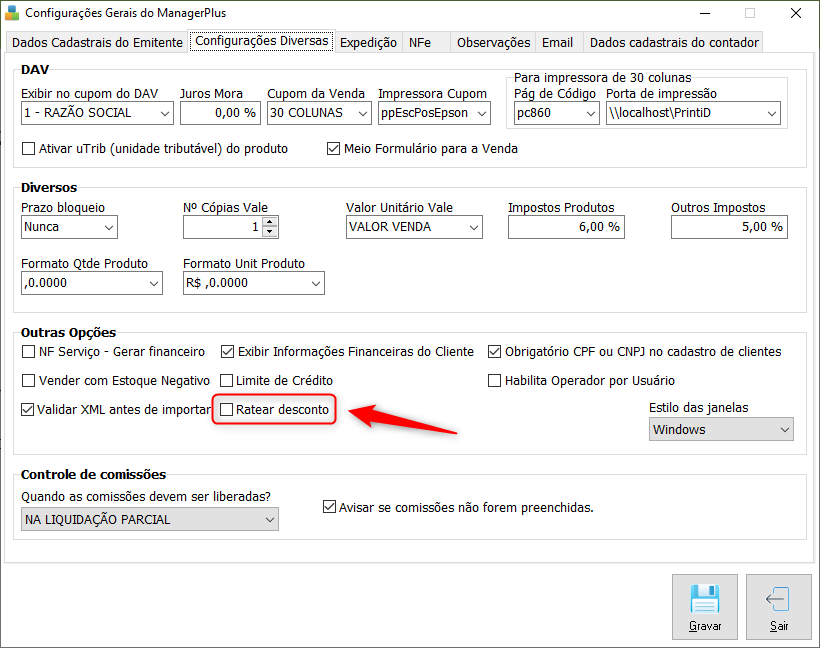Screen dimensions: 820x648
Task: Click the Gravar floppy disk button
Action: coord(704,607)
